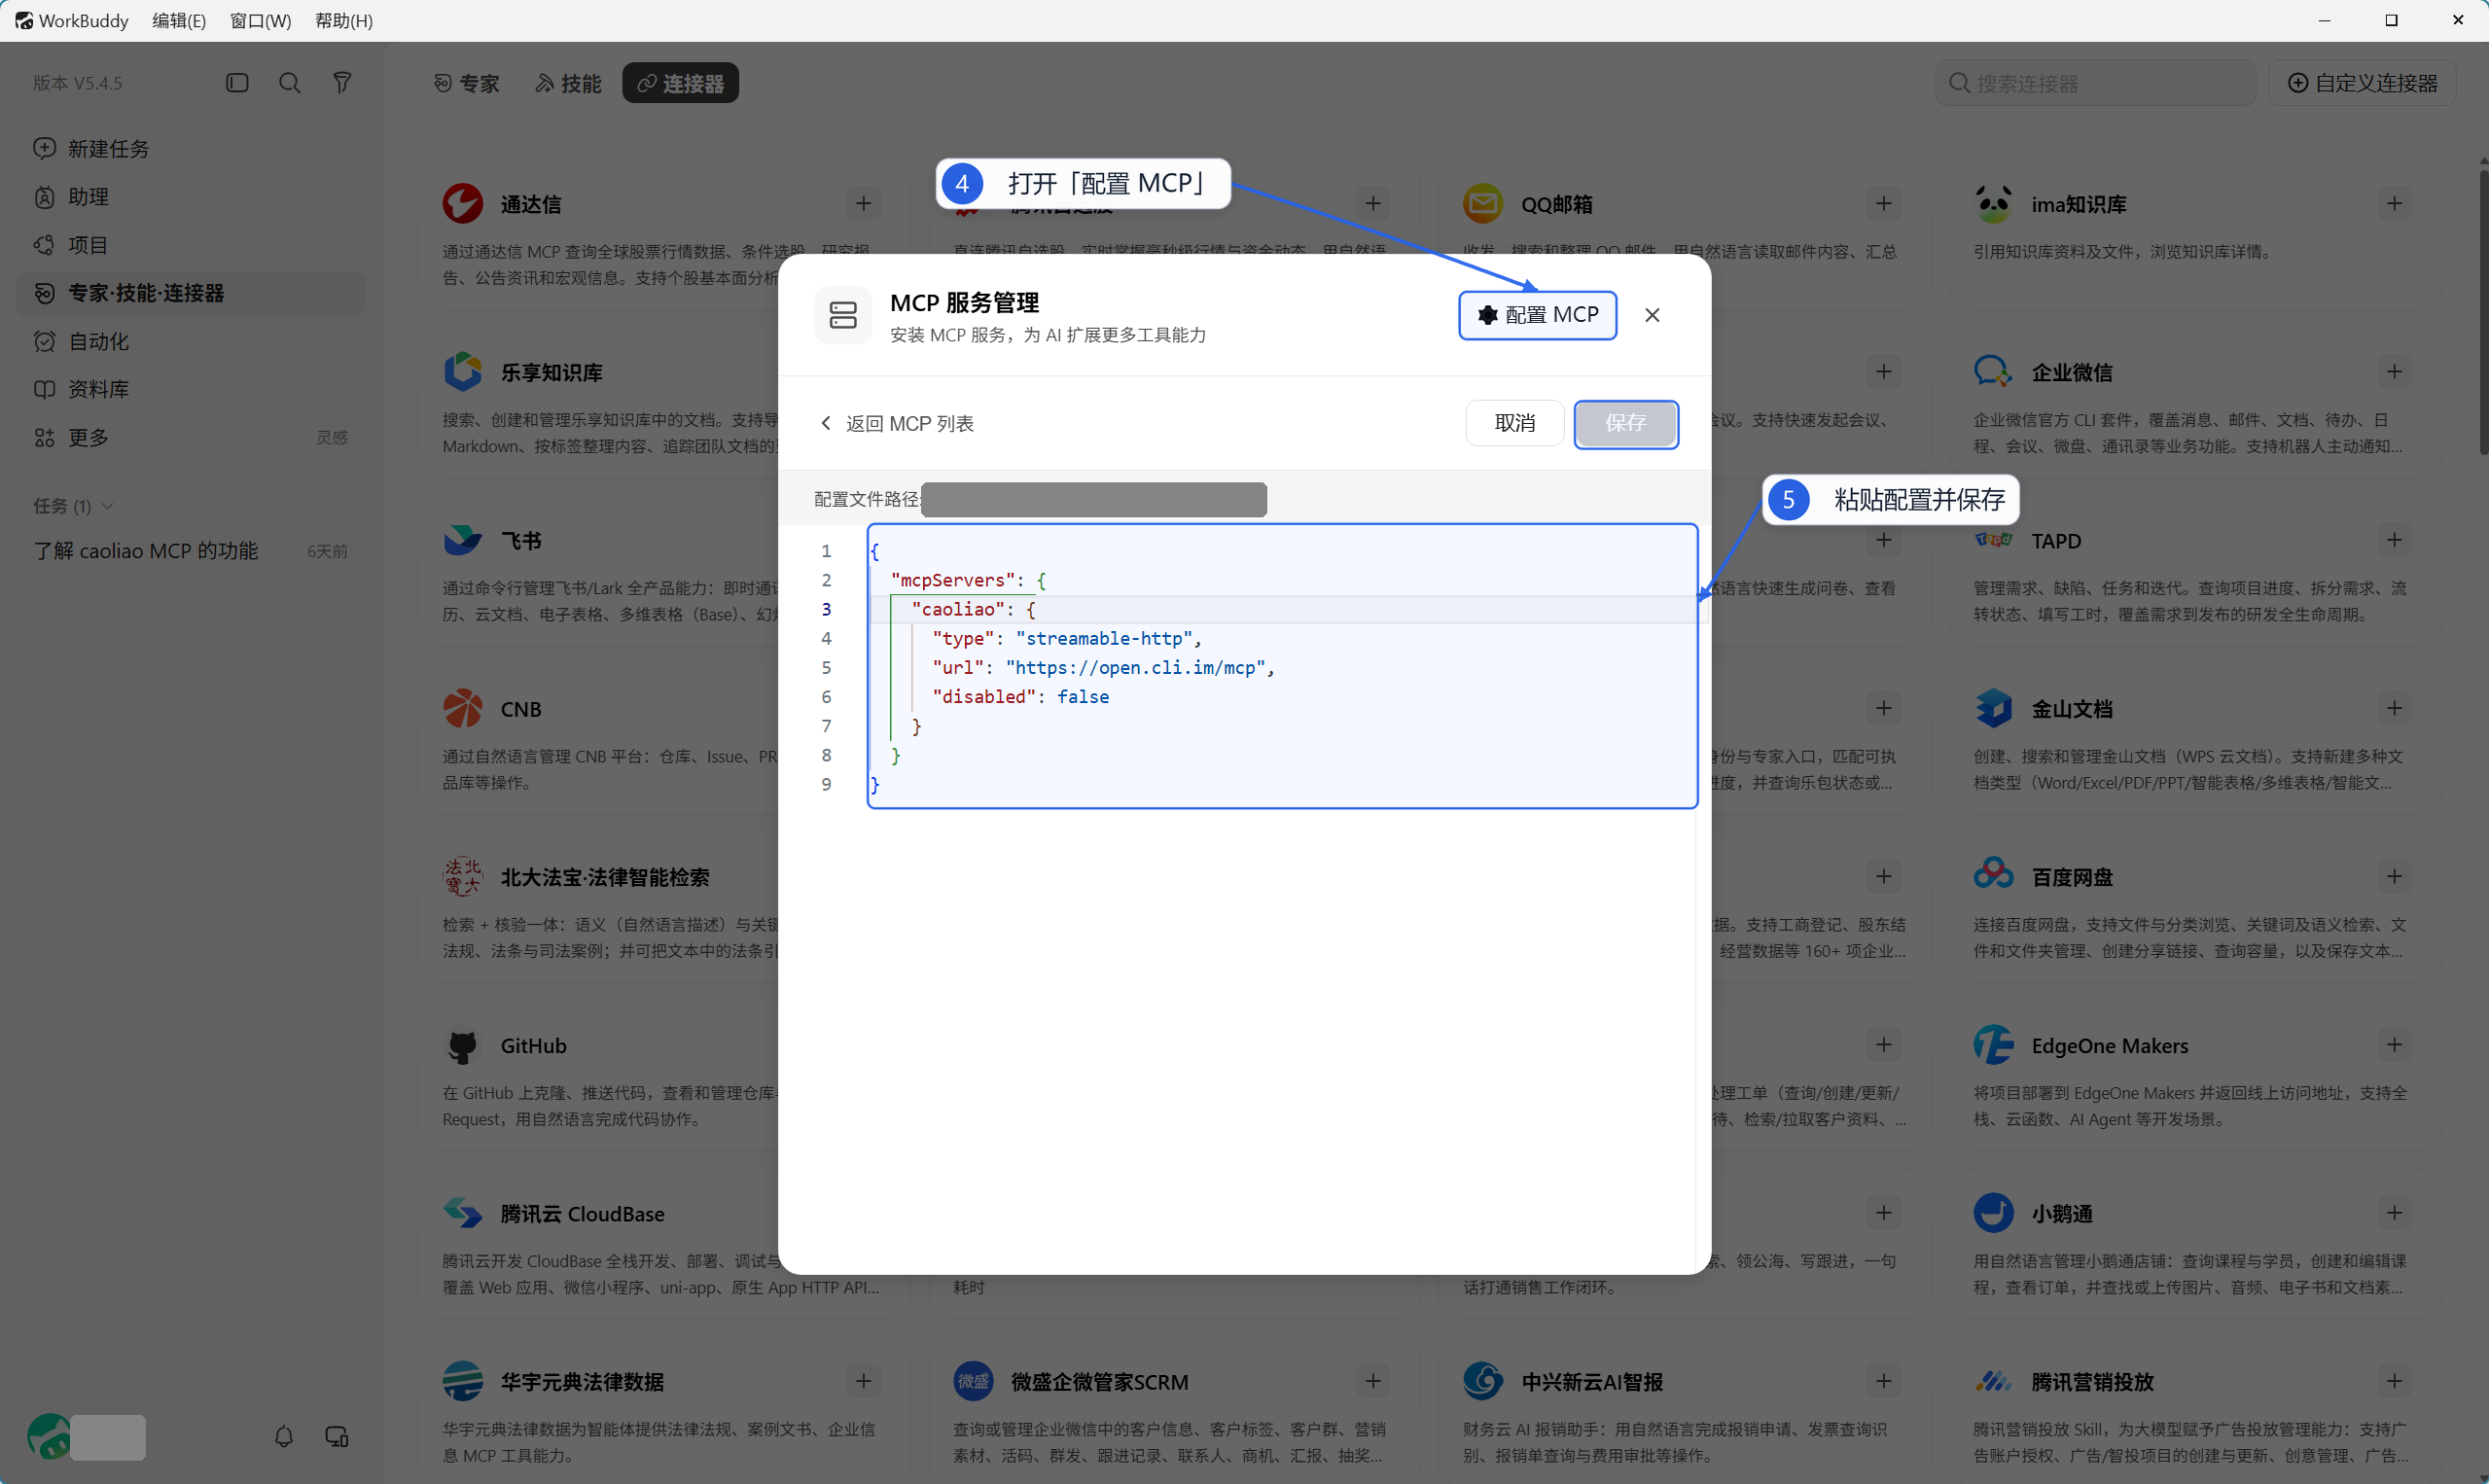
Task: Click the "mcpServers" line in the editor
Action: point(968,580)
